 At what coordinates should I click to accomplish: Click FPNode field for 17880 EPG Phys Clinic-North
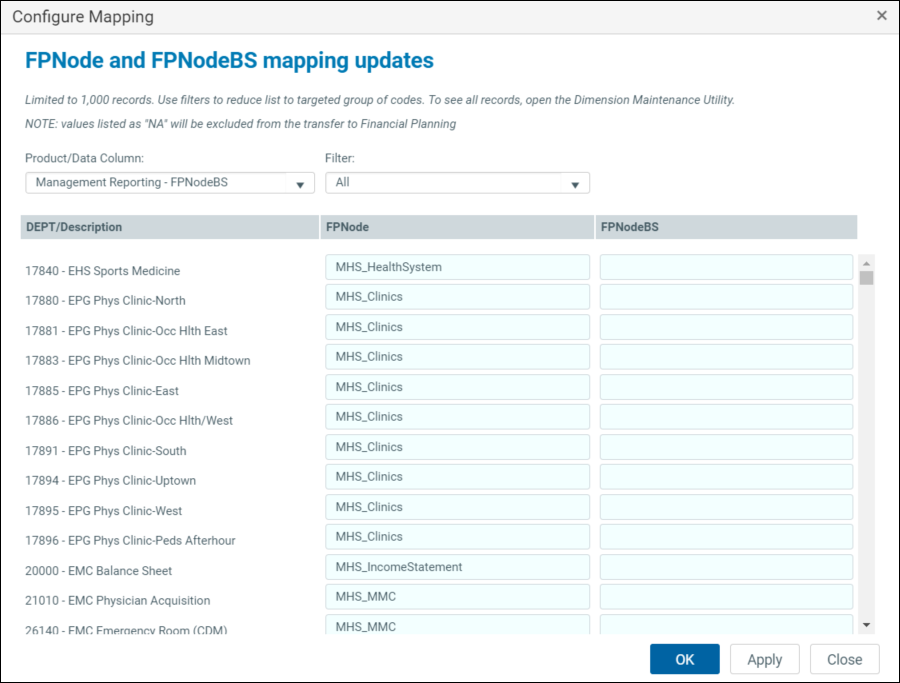pos(456,297)
